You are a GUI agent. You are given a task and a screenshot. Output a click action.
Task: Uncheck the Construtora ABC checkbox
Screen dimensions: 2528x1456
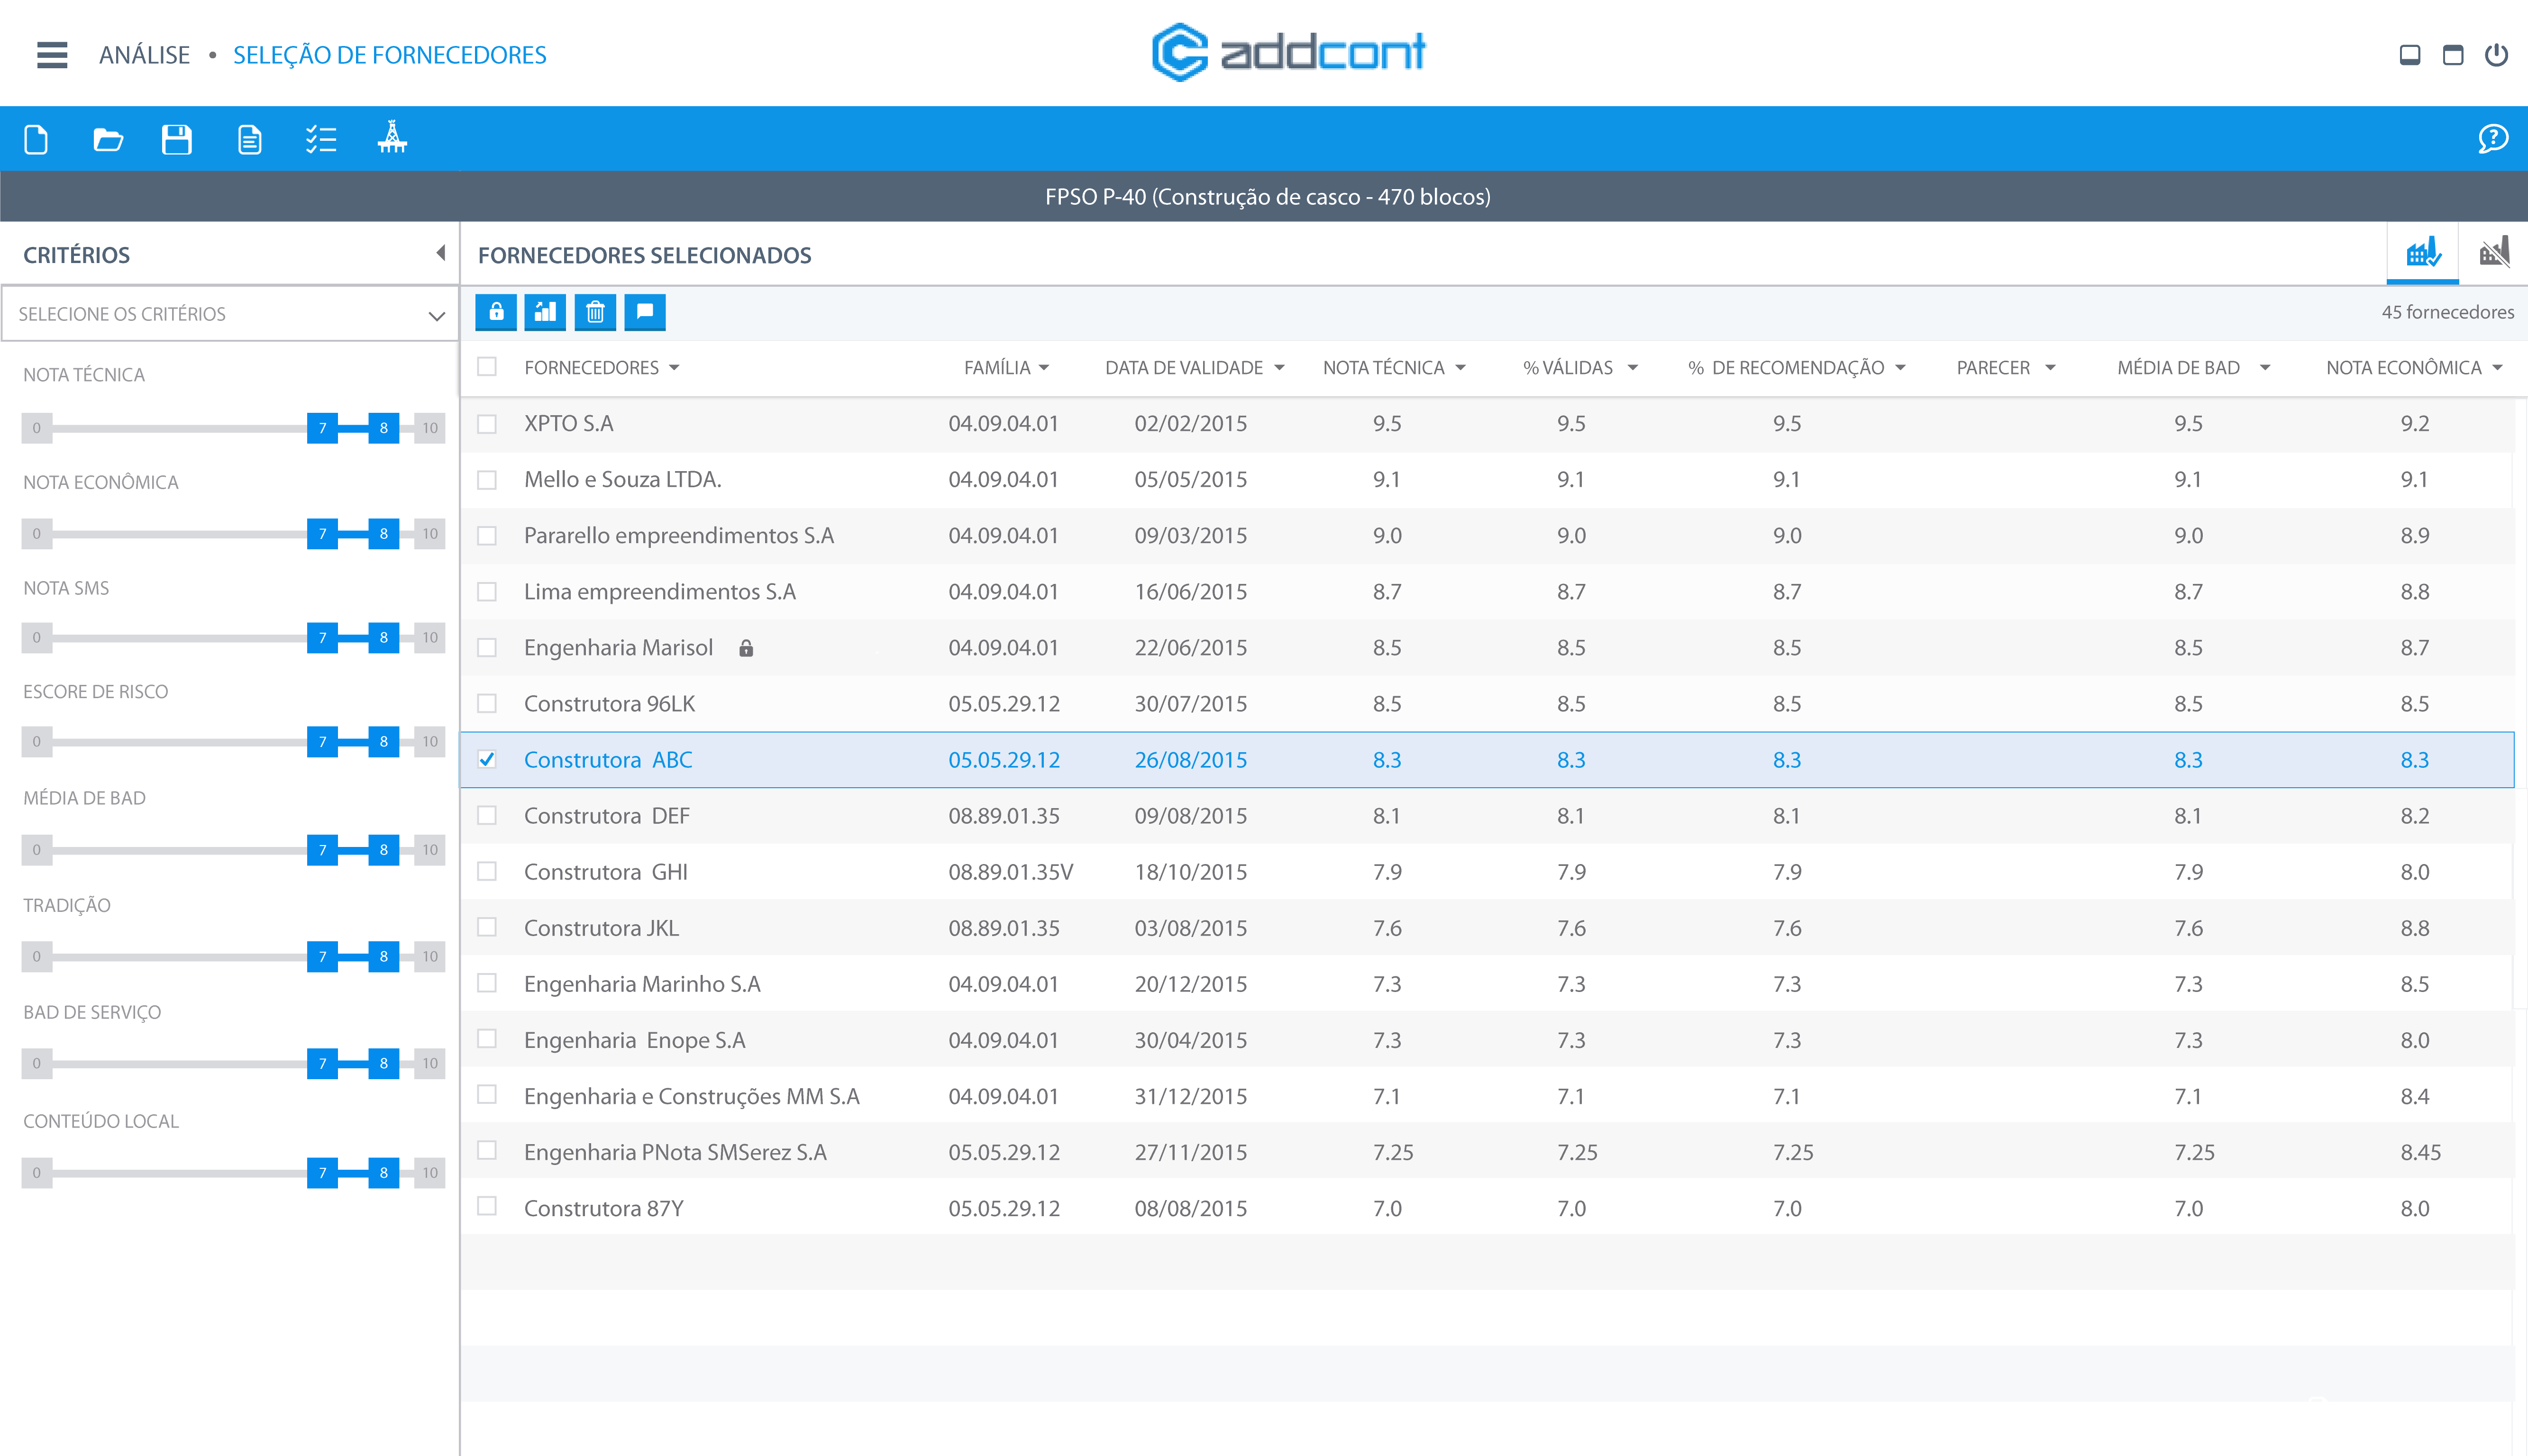pos(487,759)
